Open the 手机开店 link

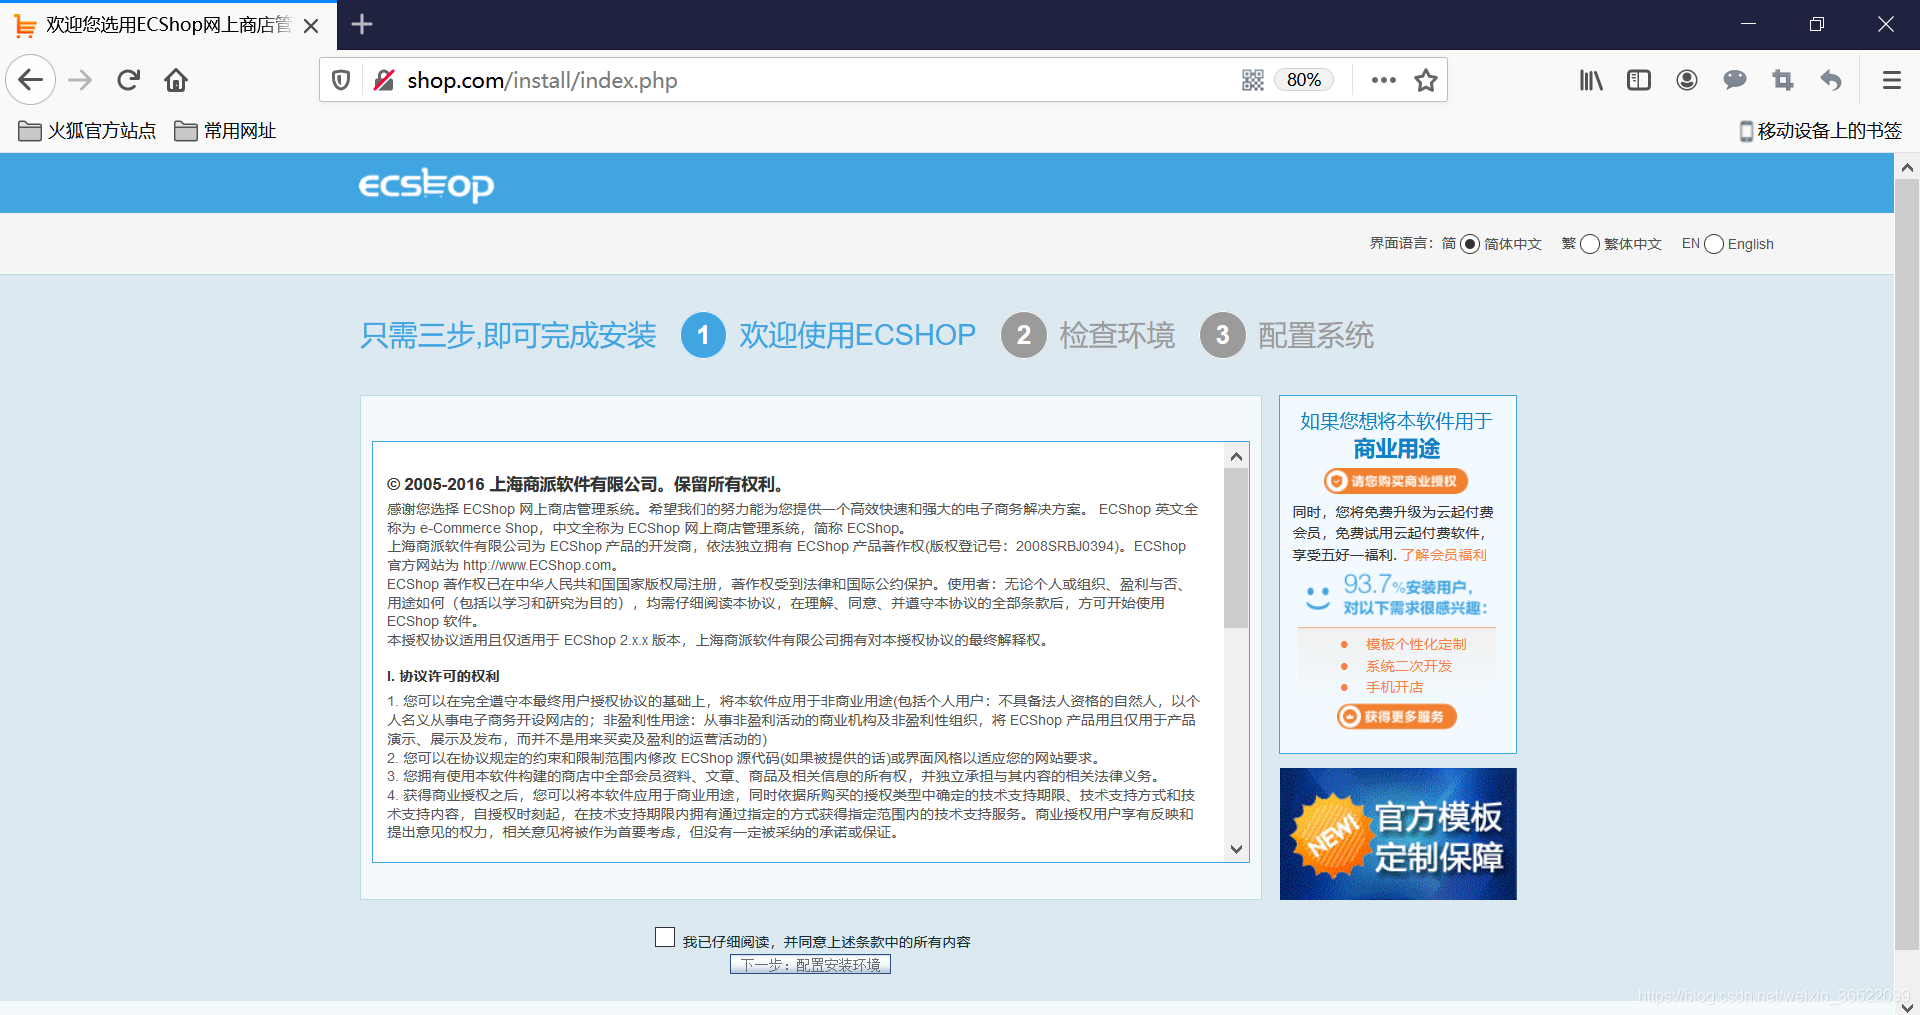tap(1394, 687)
